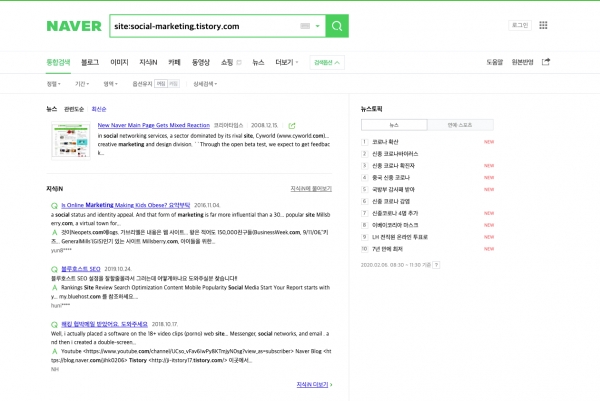Open news topic 4 중국 신종 코로나

pos(391,178)
